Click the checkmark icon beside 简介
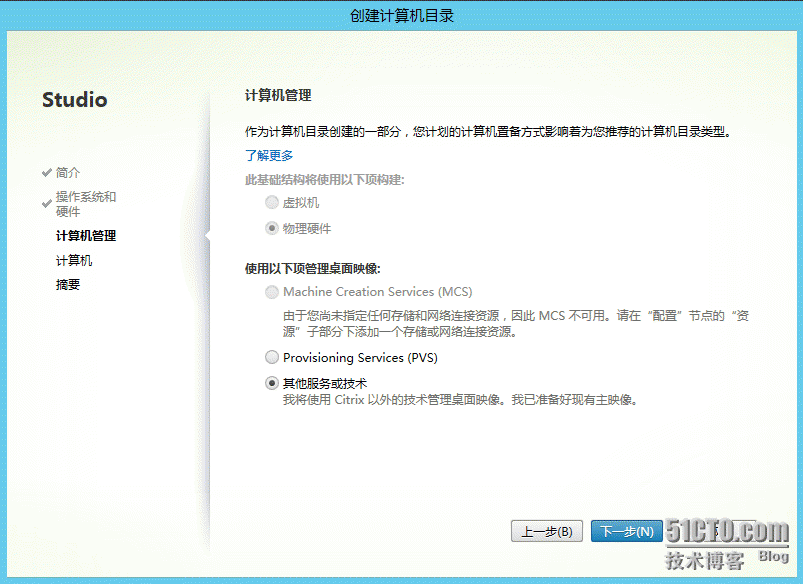The image size is (803, 584). click(47, 173)
